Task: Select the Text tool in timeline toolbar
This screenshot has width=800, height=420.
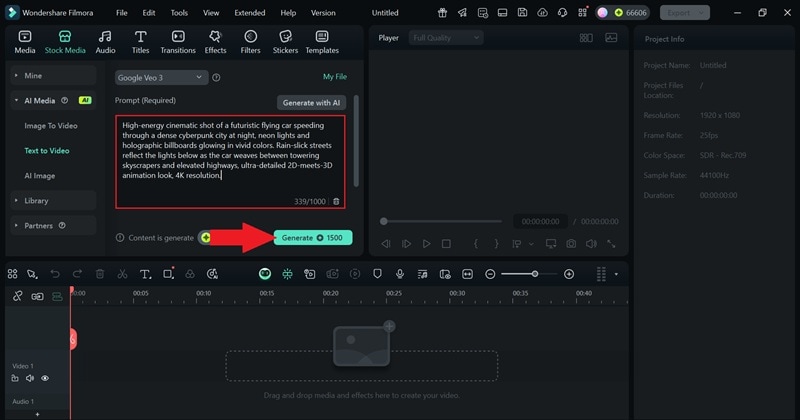Action: click(145, 275)
